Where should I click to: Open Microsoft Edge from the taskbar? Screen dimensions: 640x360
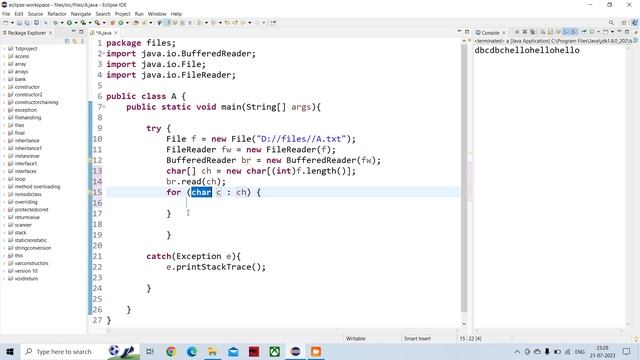coord(192,351)
